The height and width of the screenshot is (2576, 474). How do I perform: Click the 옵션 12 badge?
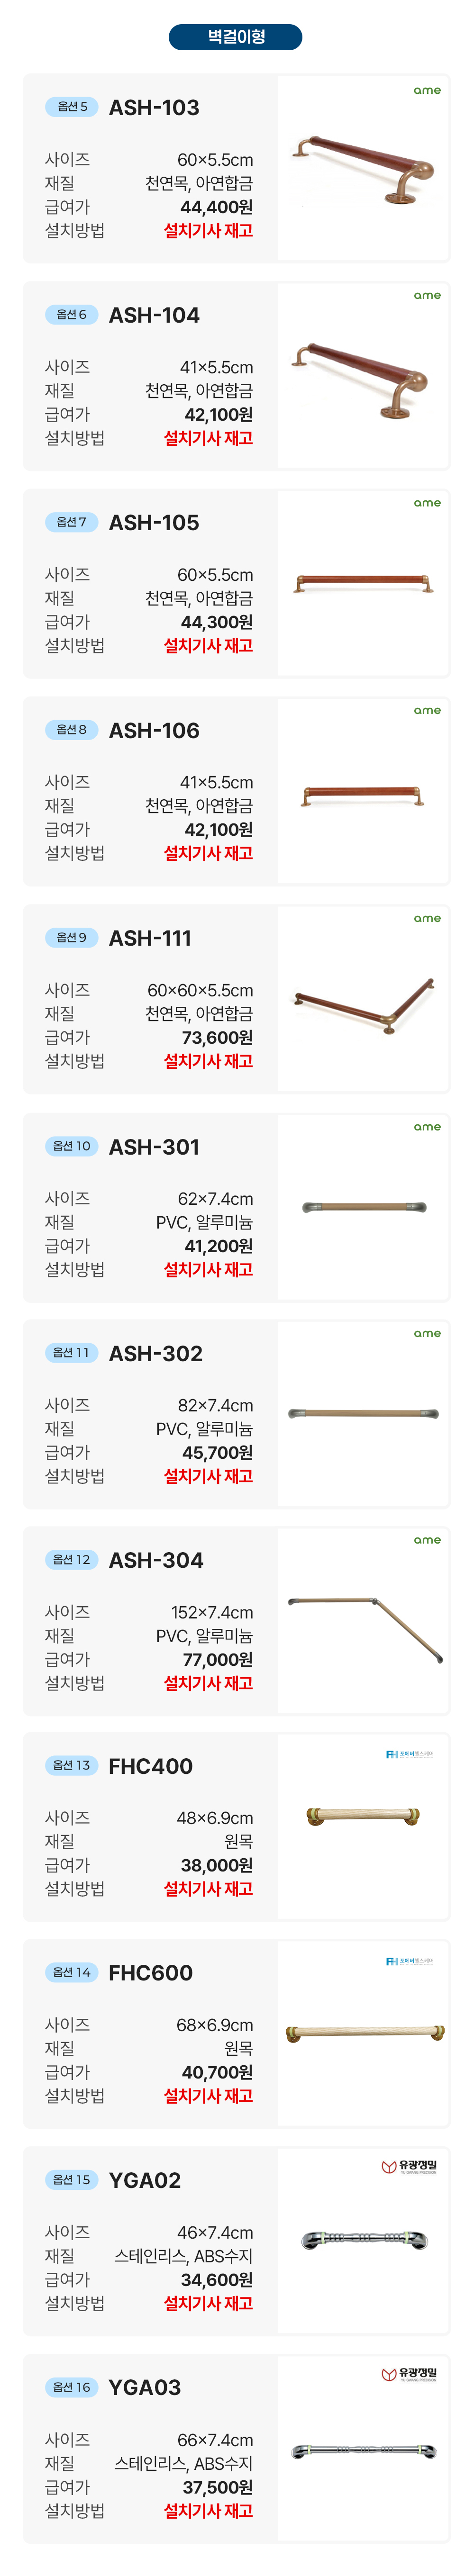72,1559
